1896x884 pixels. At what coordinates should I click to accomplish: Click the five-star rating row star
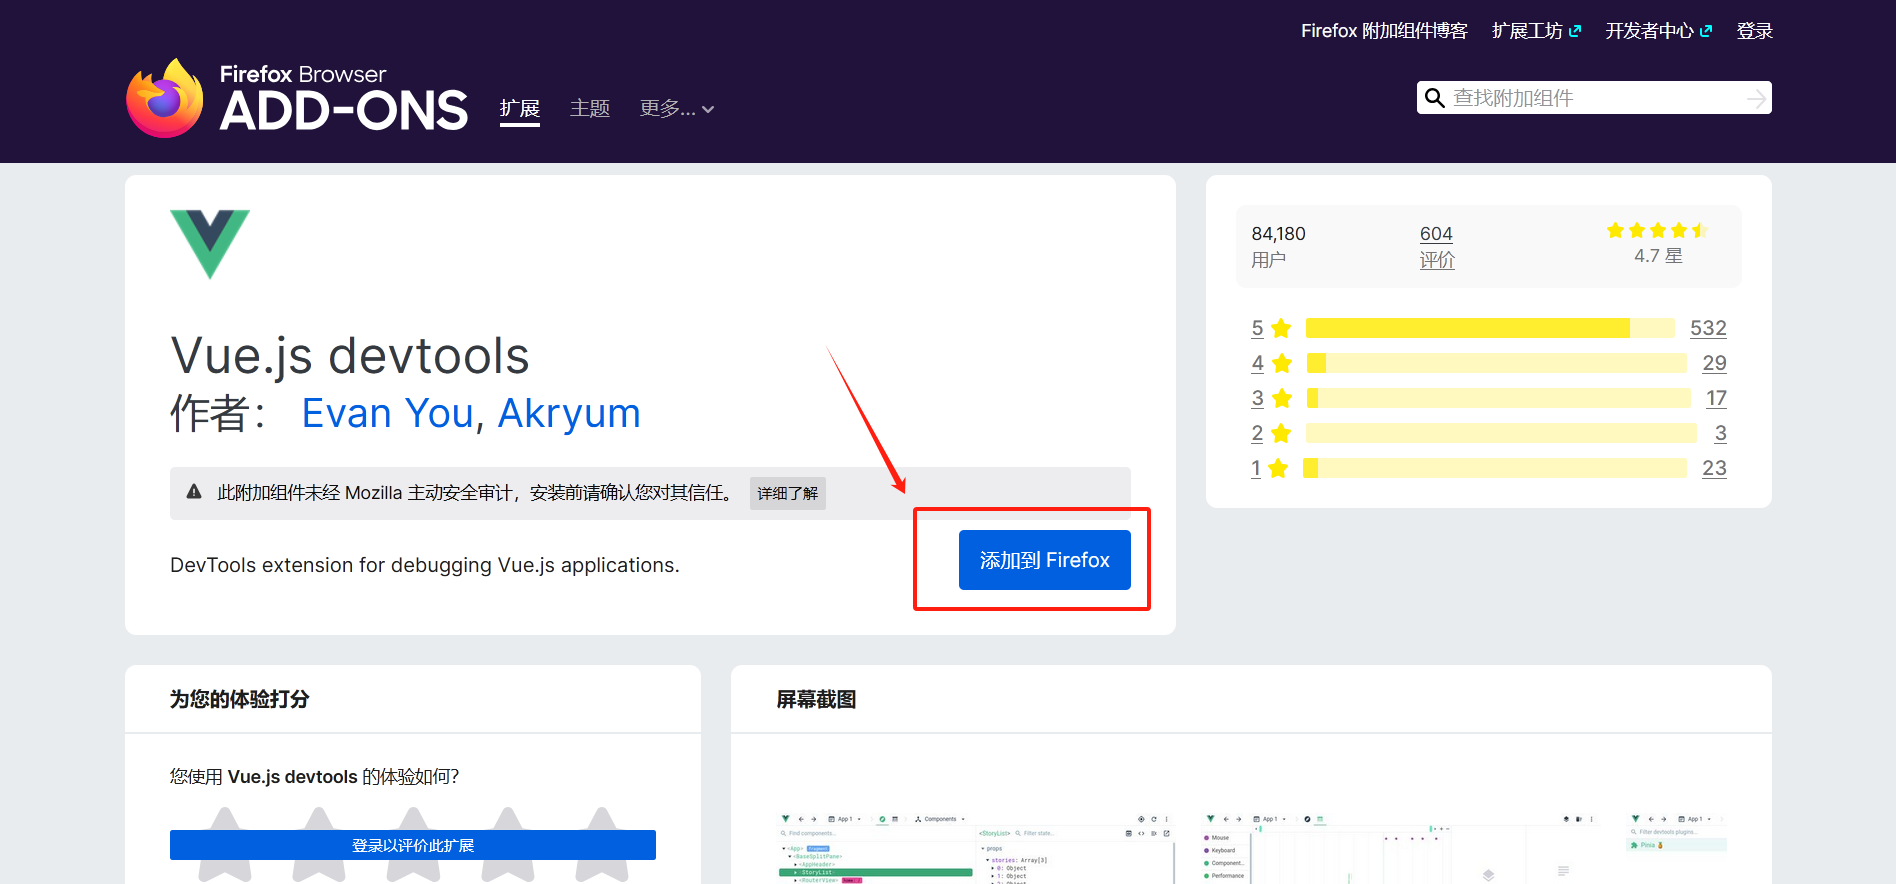[1281, 328]
